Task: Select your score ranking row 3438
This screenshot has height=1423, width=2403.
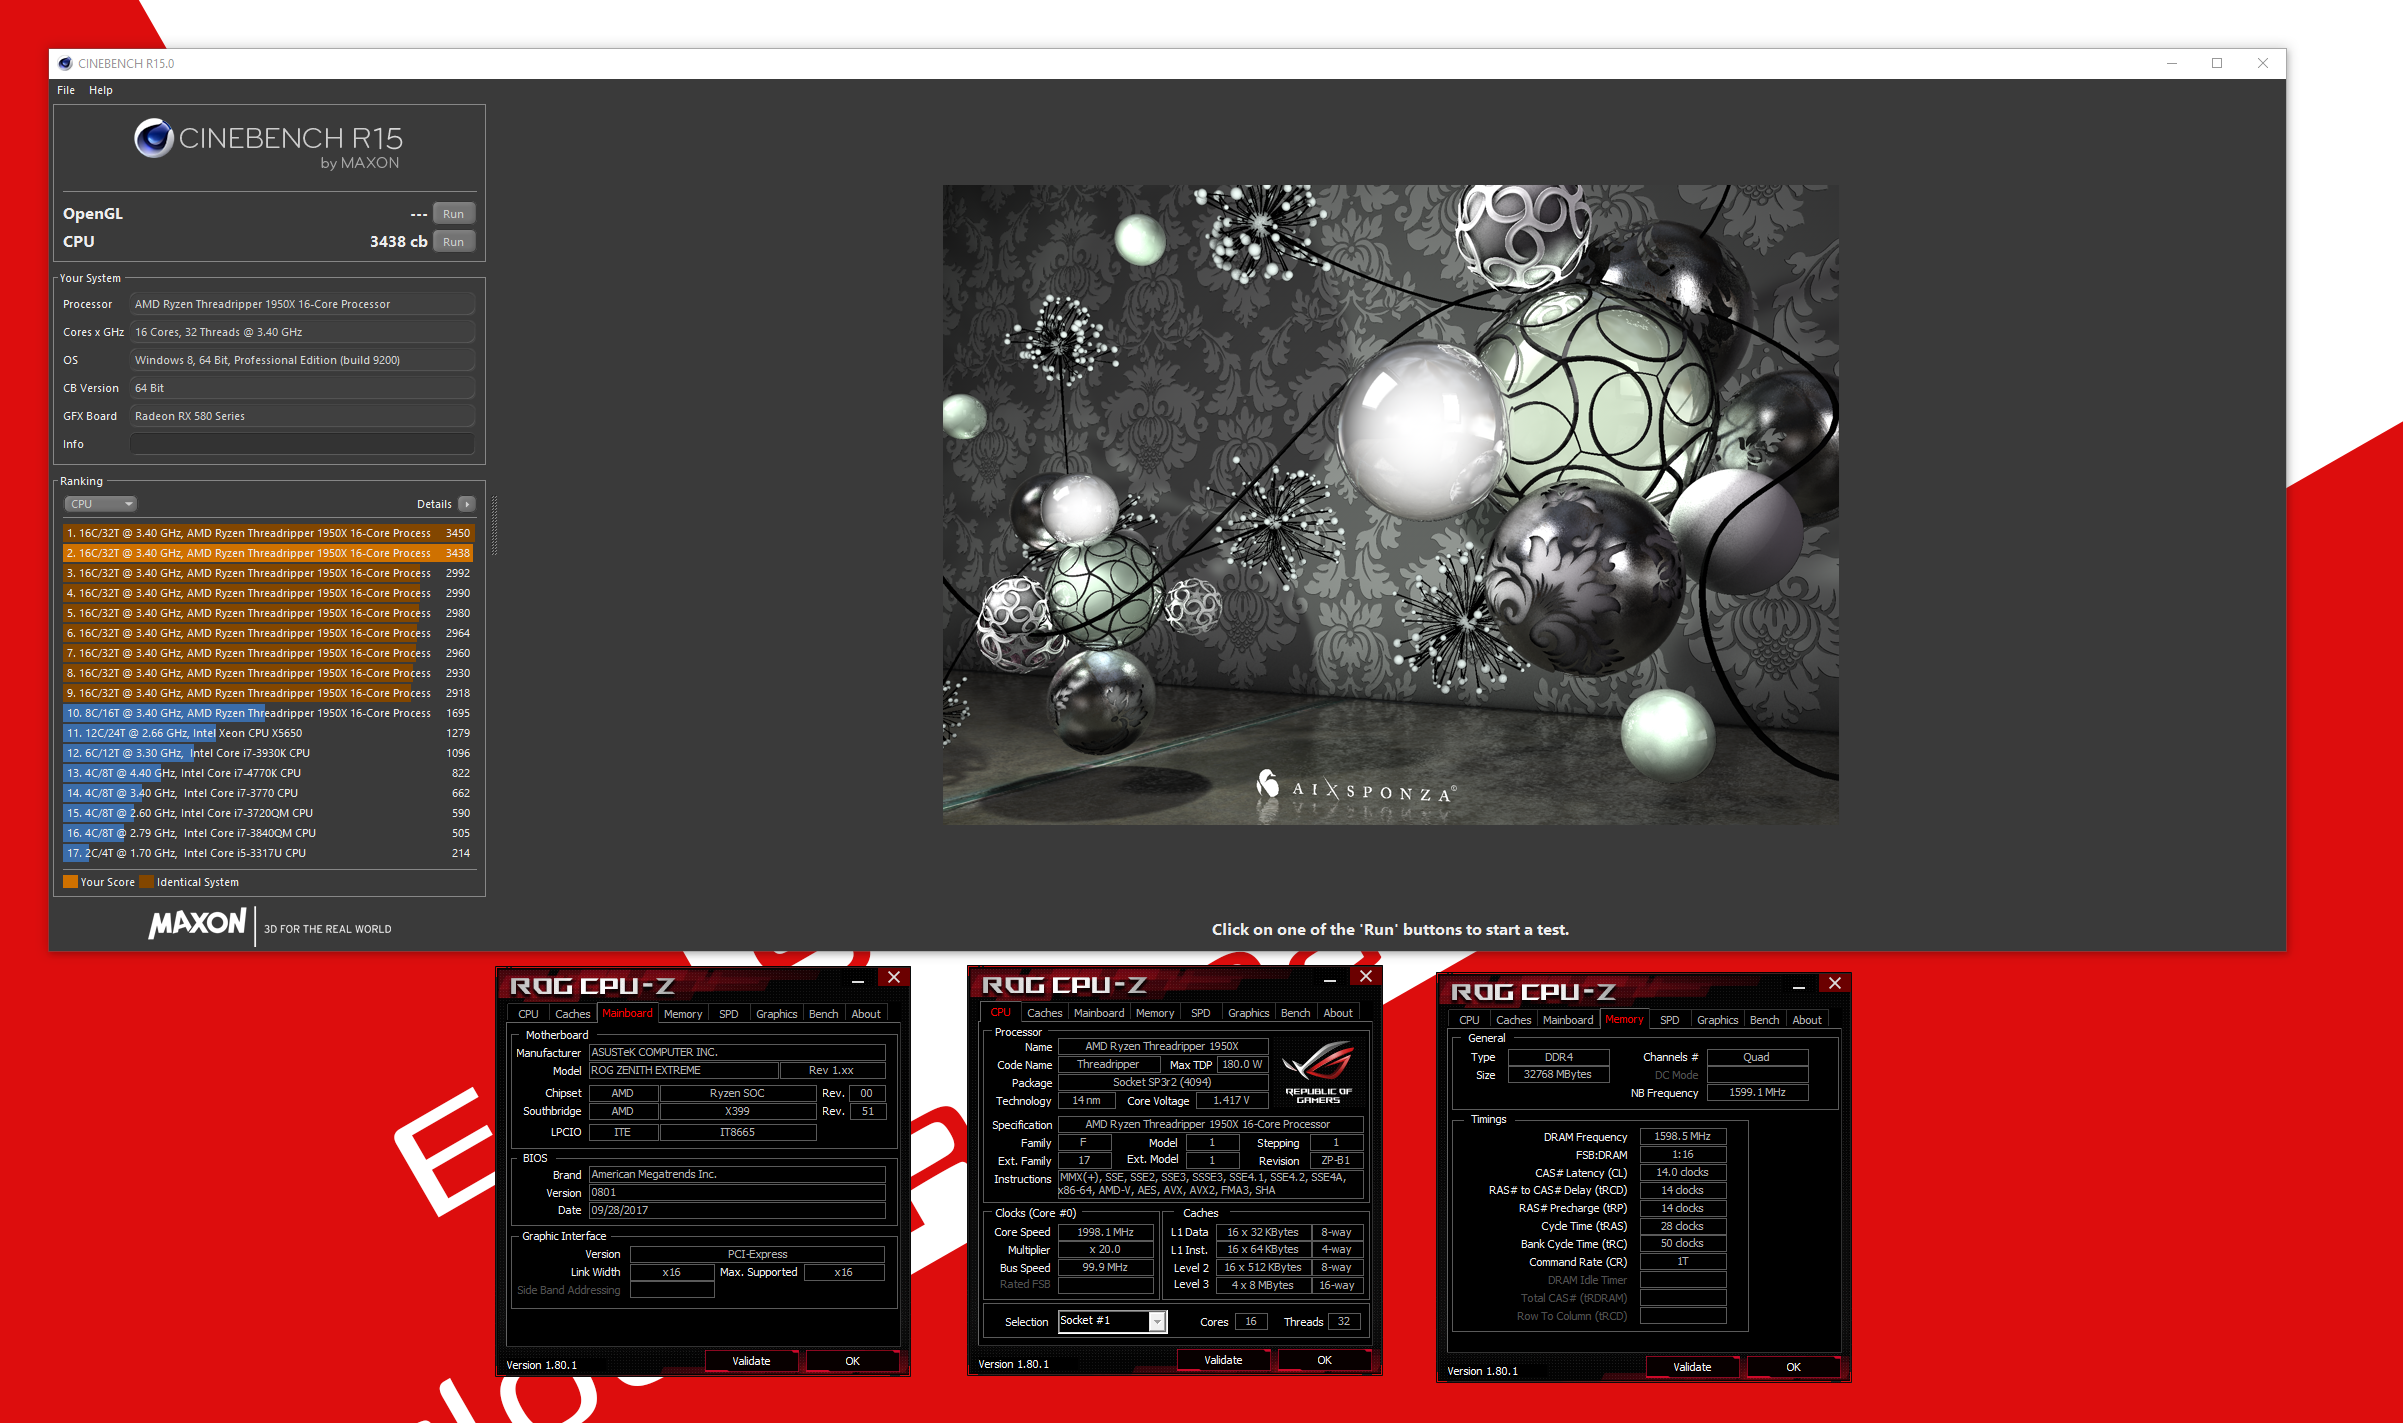Action: click(x=268, y=553)
